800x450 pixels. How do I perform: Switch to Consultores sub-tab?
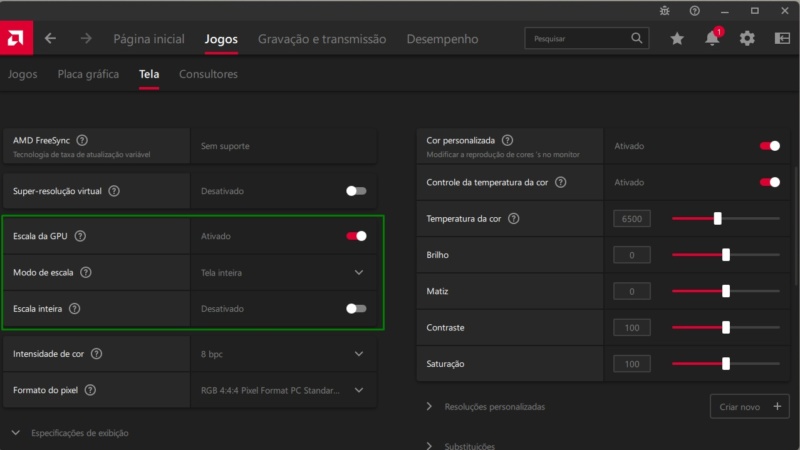[208, 74]
